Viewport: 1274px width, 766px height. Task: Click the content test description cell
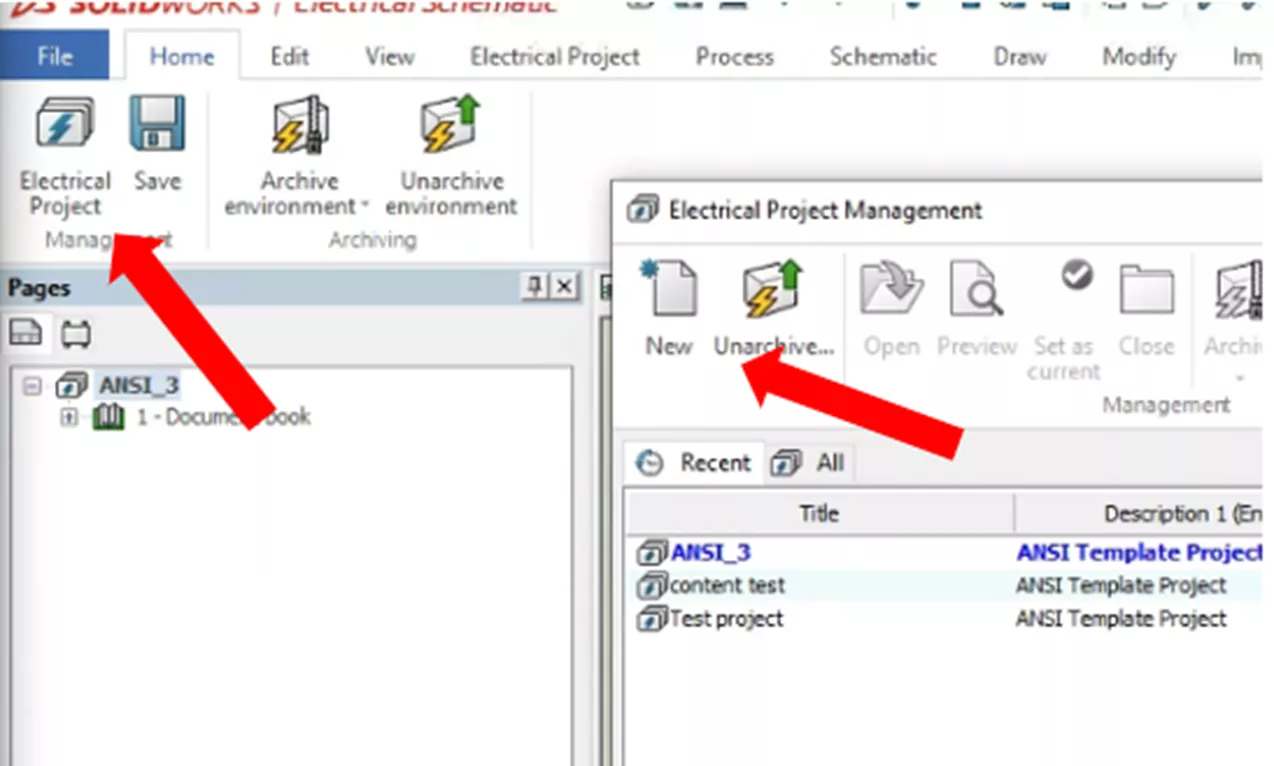pyautogui.click(x=1120, y=586)
